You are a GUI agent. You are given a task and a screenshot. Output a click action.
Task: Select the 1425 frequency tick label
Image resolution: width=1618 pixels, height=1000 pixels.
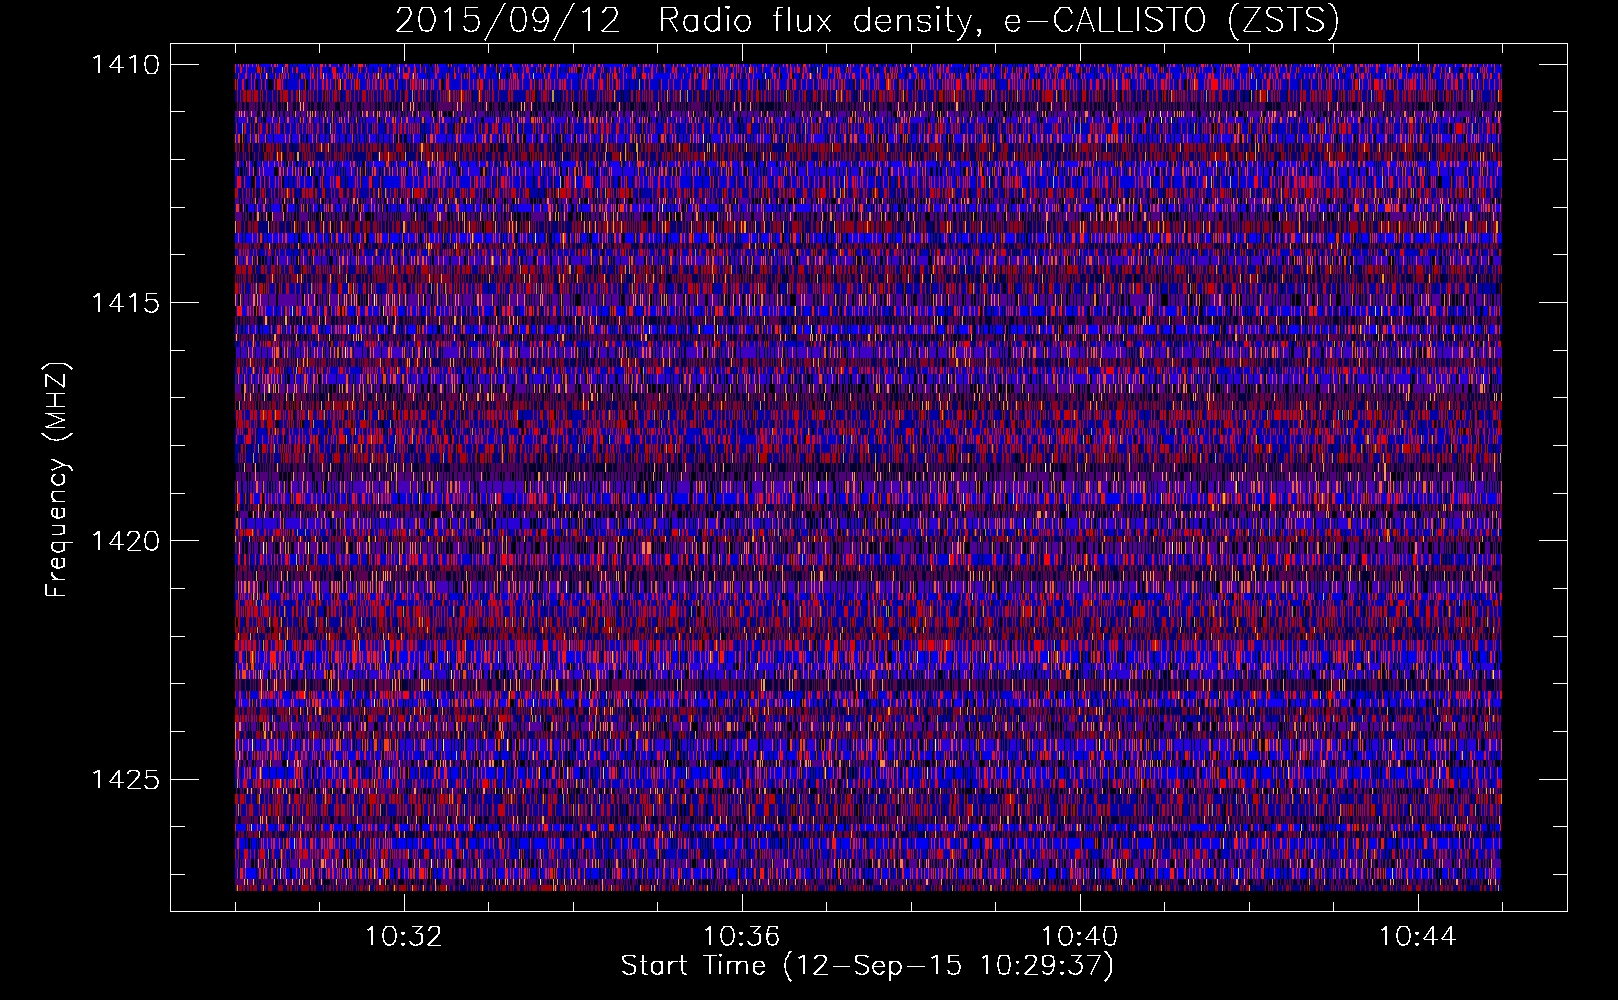(125, 779)
